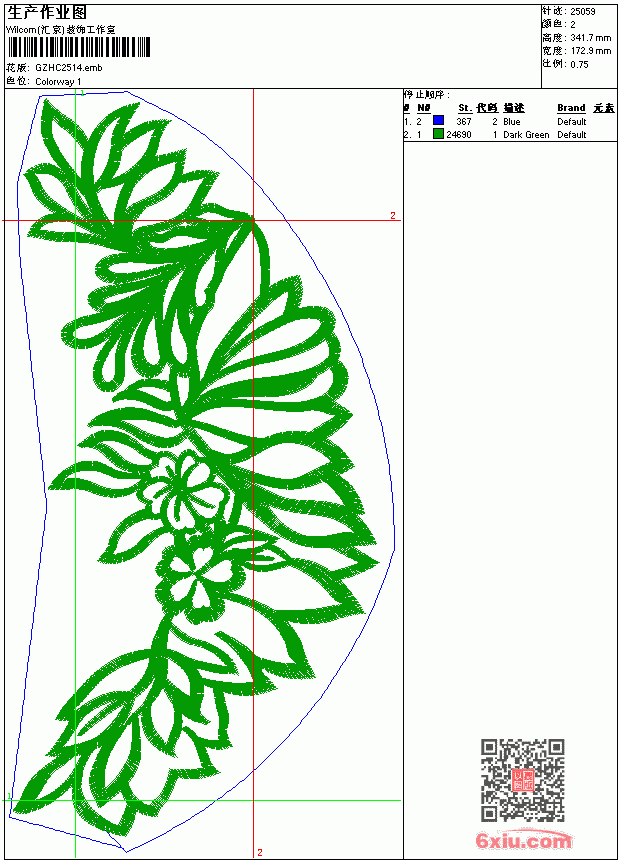Image resolution: width=620 pixels, height=860 pixels.
Task: Click the Dark Green thread row description
Action: [x=526, y=135]
